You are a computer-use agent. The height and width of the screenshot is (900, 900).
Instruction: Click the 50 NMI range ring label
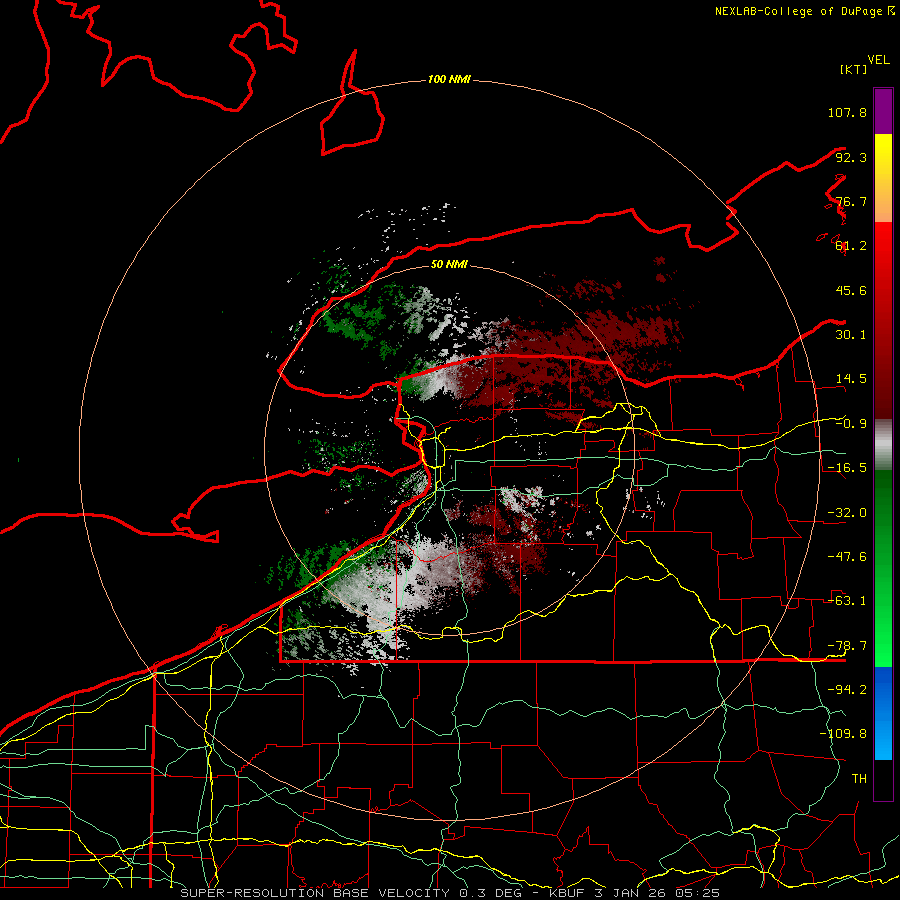pos(449,264)
